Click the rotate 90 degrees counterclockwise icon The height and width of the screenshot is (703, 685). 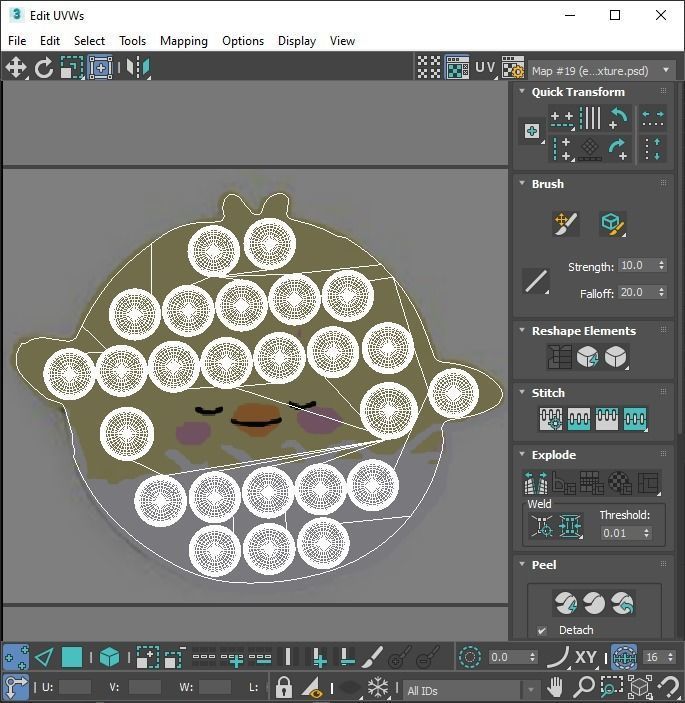[619, 118]
